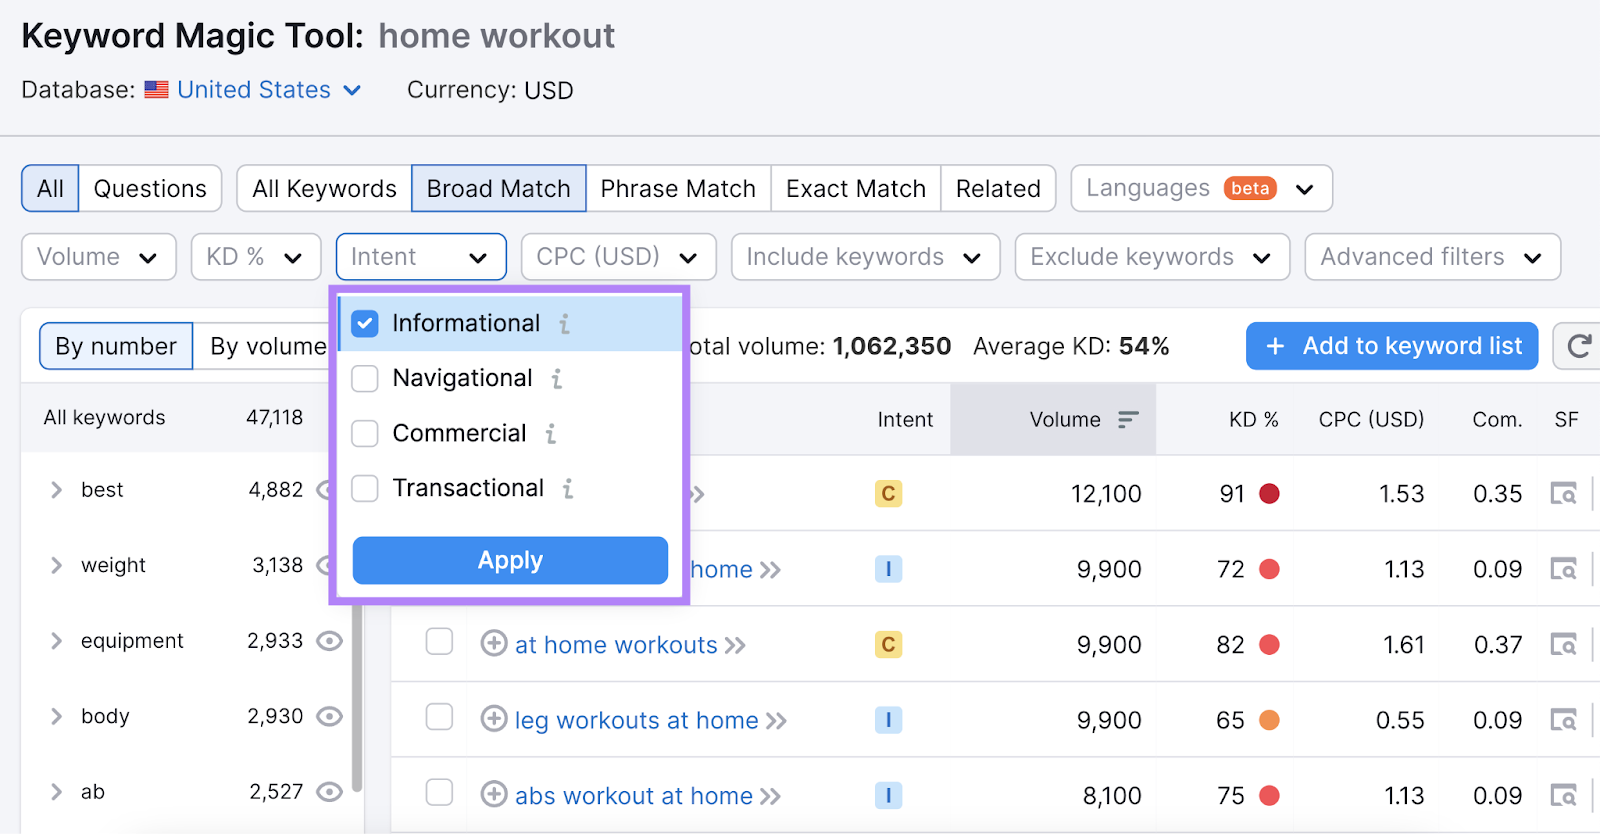Image resolution: width=1600 pixels, height=834 pixels.
Task: Click the United States flag icon
Action: pos(156,89)
